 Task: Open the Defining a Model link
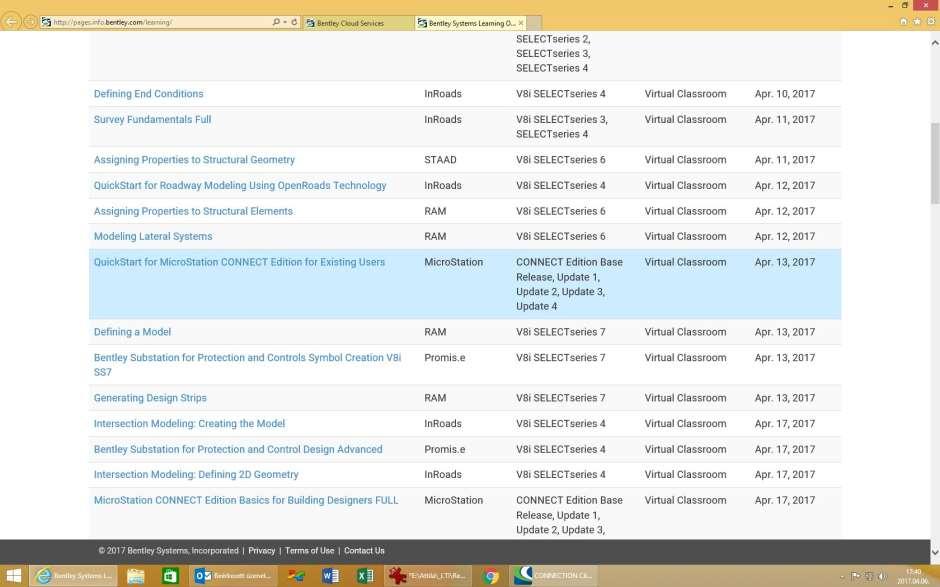(132, 332)
